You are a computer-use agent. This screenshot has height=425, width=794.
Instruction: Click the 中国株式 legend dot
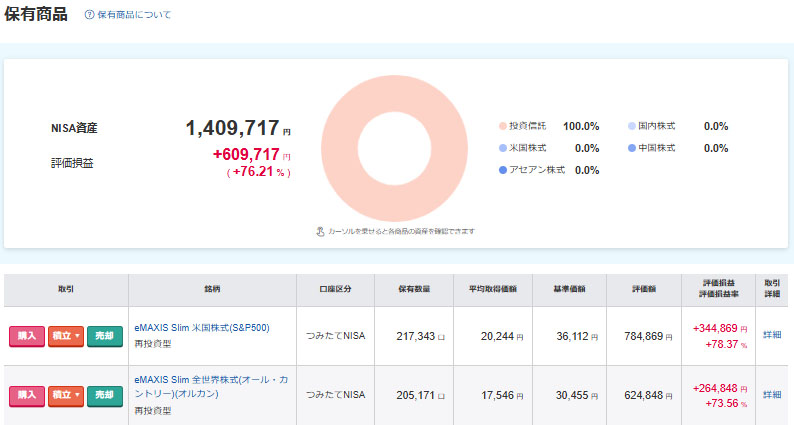[x=632, y=148]
